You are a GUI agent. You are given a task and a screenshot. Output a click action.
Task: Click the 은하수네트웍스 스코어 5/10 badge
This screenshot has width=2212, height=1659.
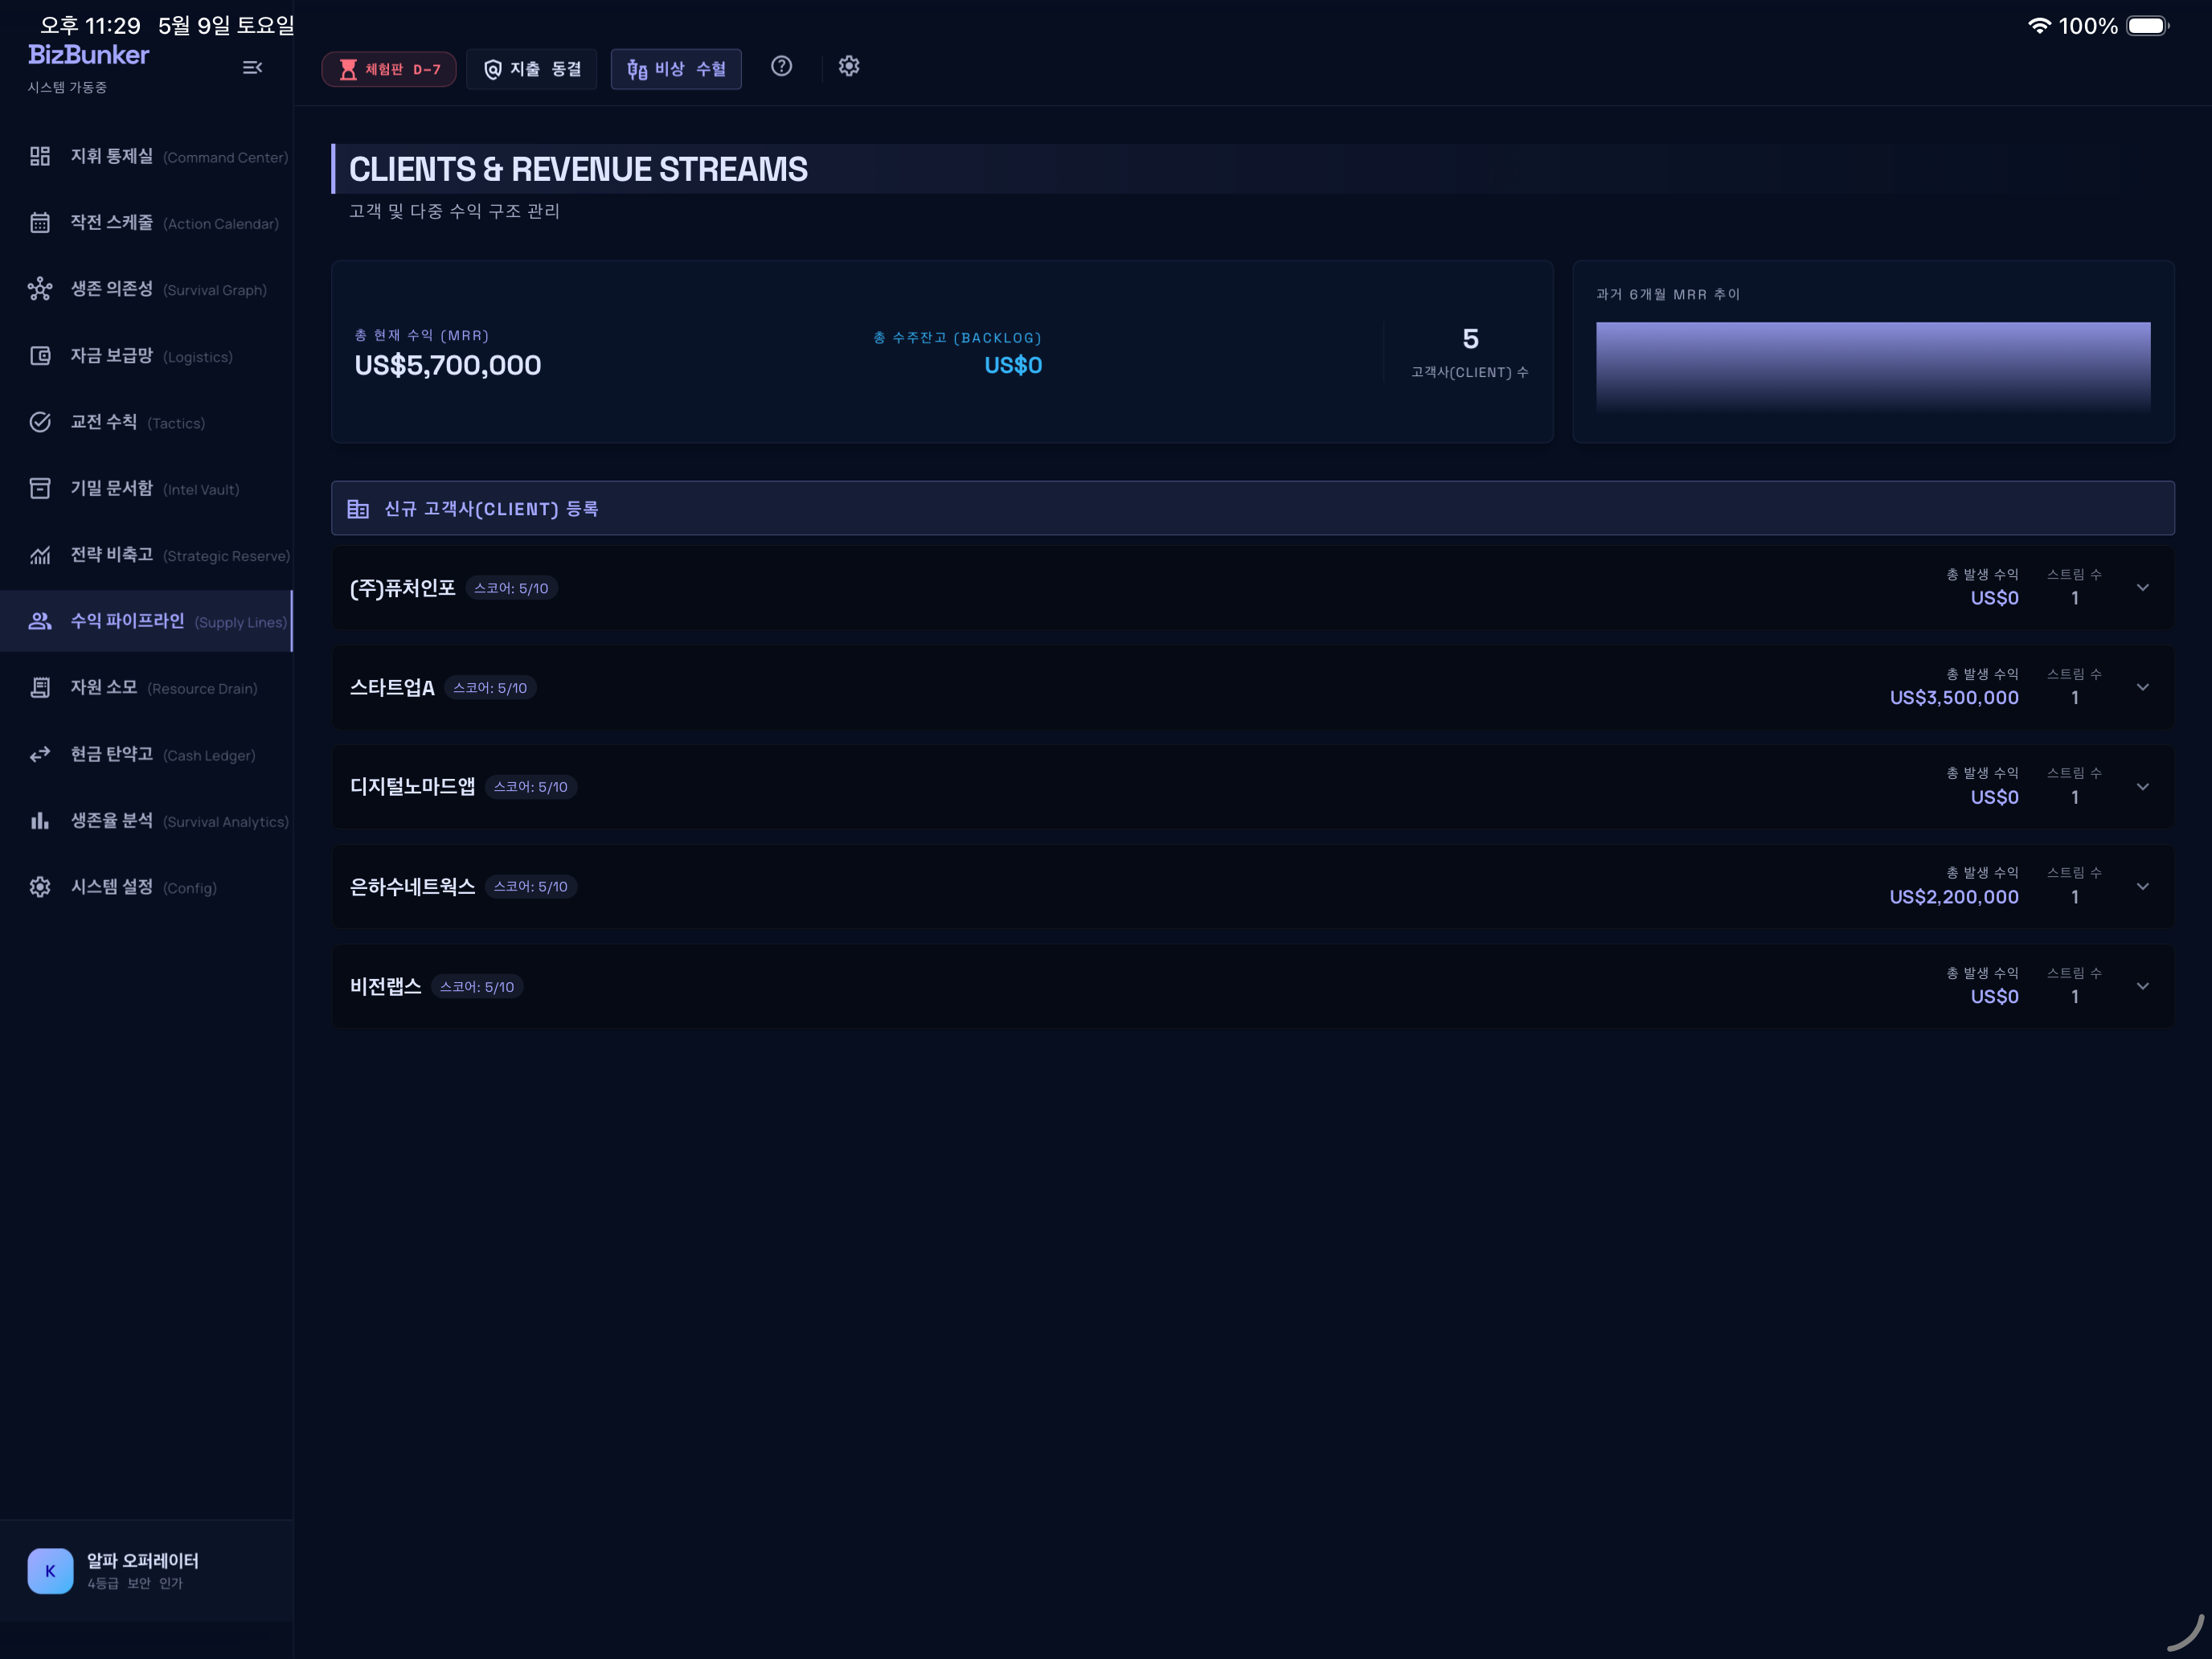pos(531,887)
